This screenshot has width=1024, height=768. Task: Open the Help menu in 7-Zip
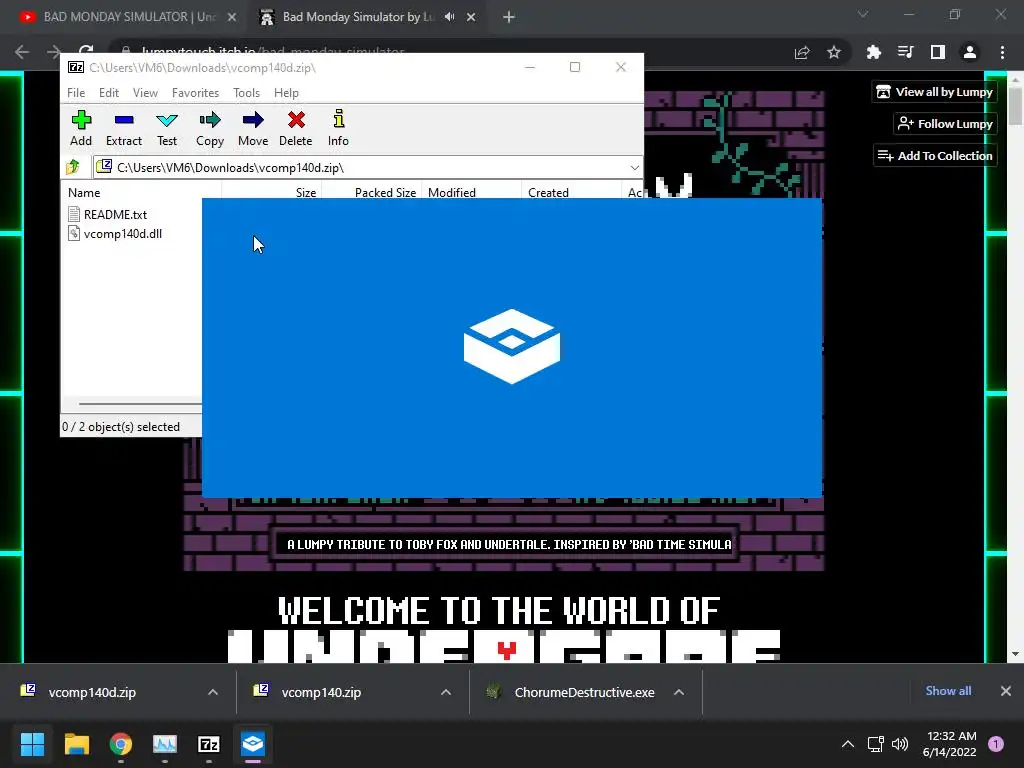pos(286,93)
